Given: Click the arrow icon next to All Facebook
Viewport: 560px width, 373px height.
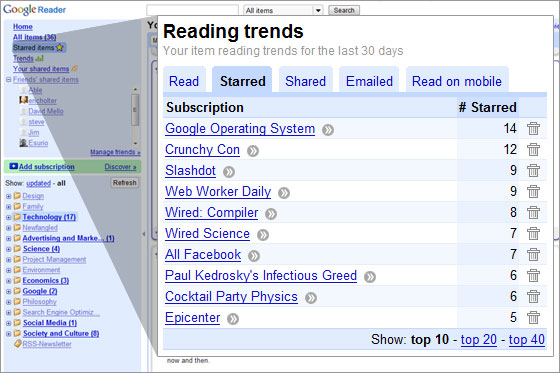Looking at the screenshot, I should [x=254, y=256].
